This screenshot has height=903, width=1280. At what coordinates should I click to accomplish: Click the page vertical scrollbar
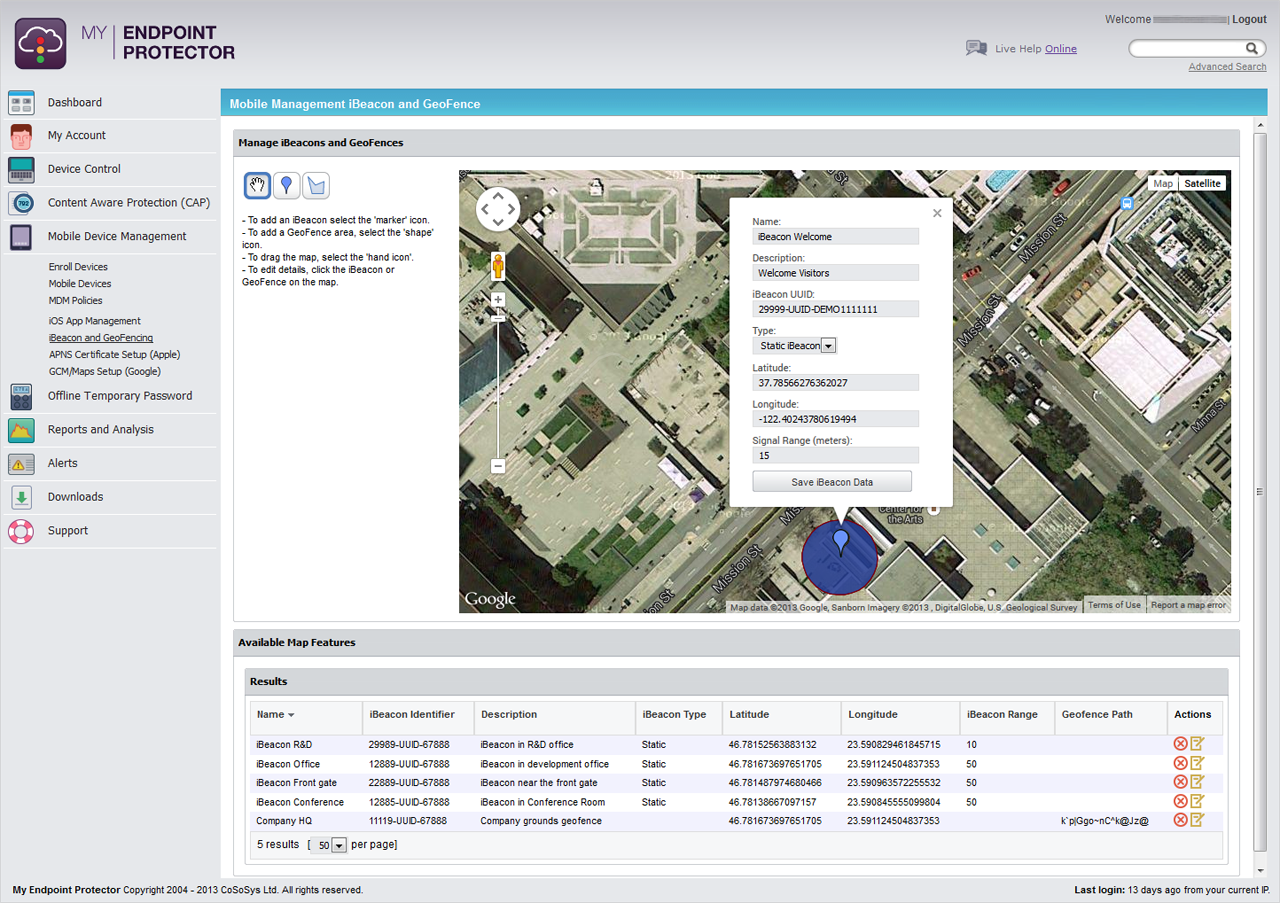tap(1260, 490)
